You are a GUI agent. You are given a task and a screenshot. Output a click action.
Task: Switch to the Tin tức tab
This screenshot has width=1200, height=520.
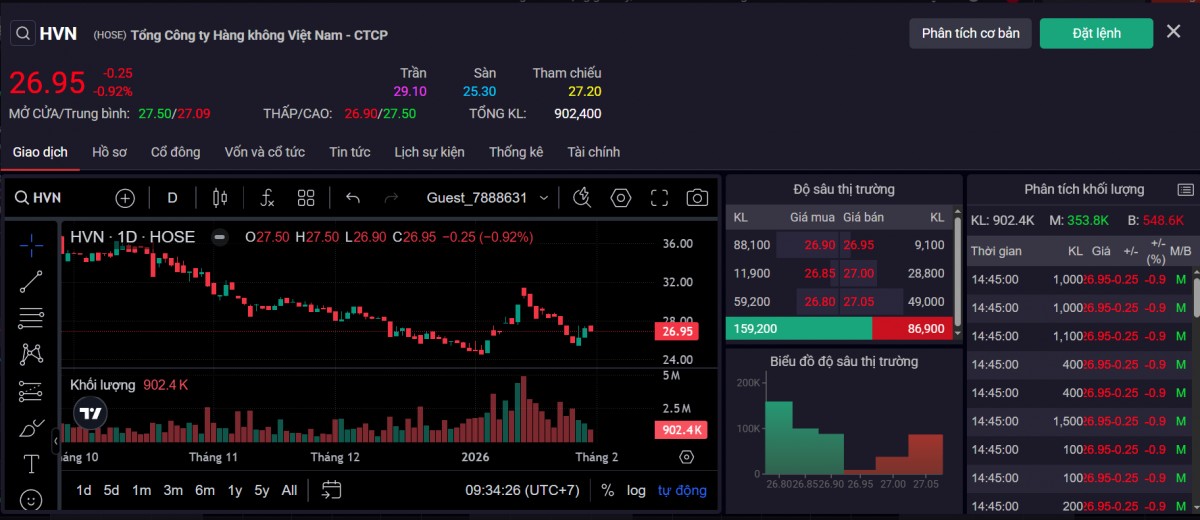pos(349,152)
